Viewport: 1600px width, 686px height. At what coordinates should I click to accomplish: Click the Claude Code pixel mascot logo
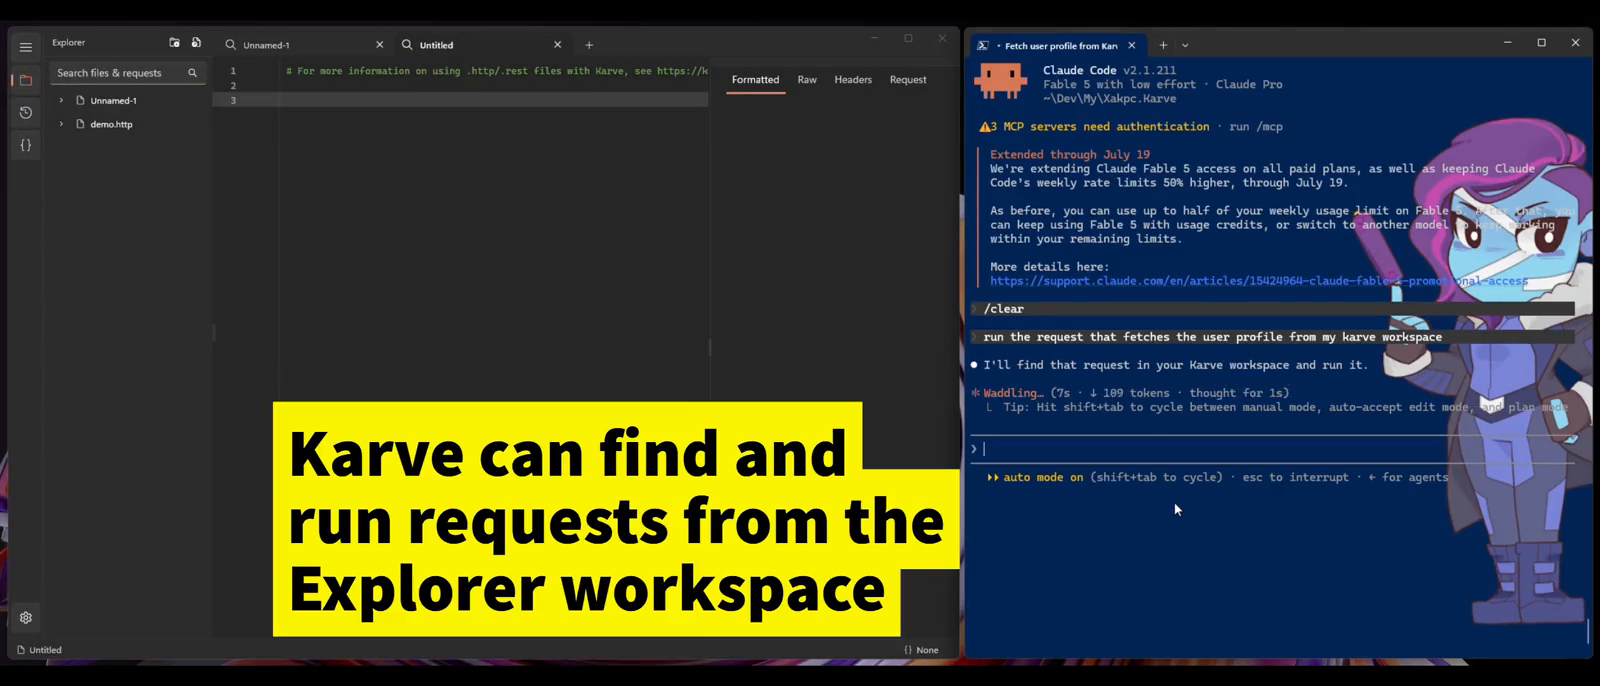pos(1000,81)
